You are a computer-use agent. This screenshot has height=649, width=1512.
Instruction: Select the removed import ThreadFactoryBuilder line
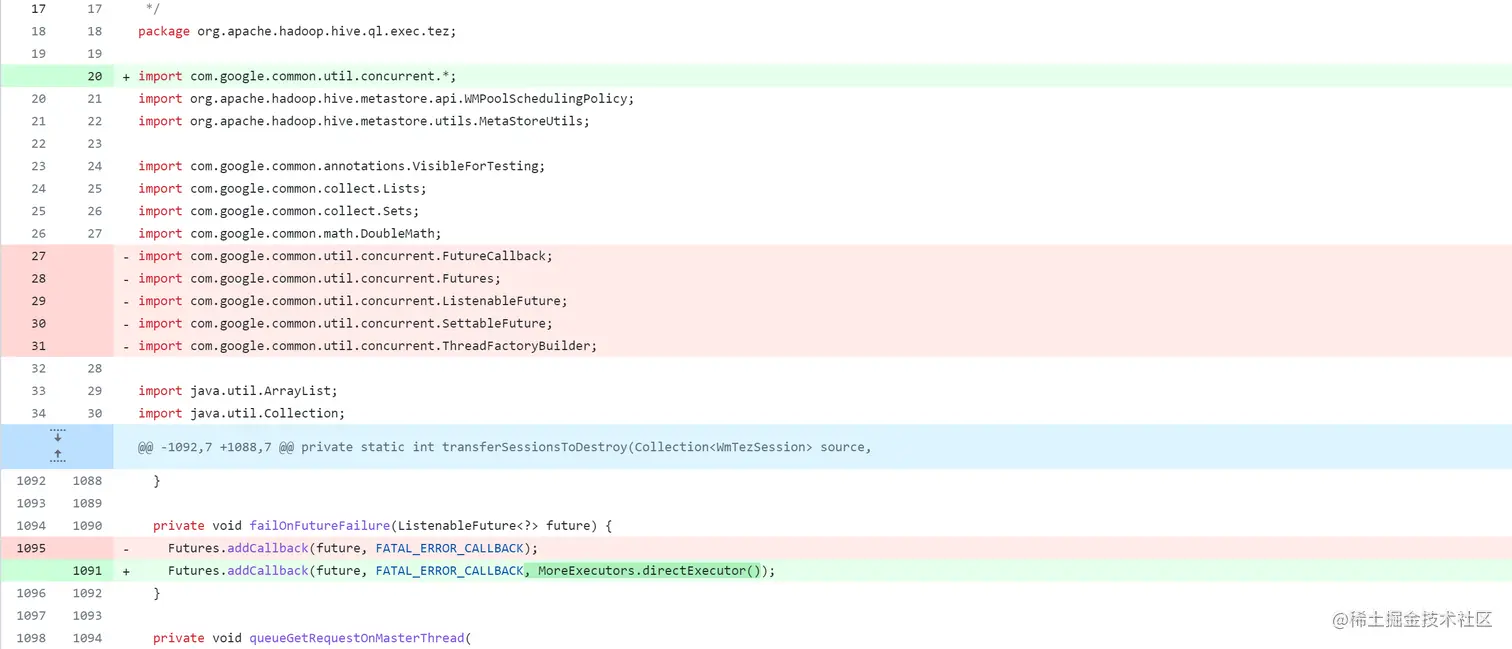coord(367,346)
